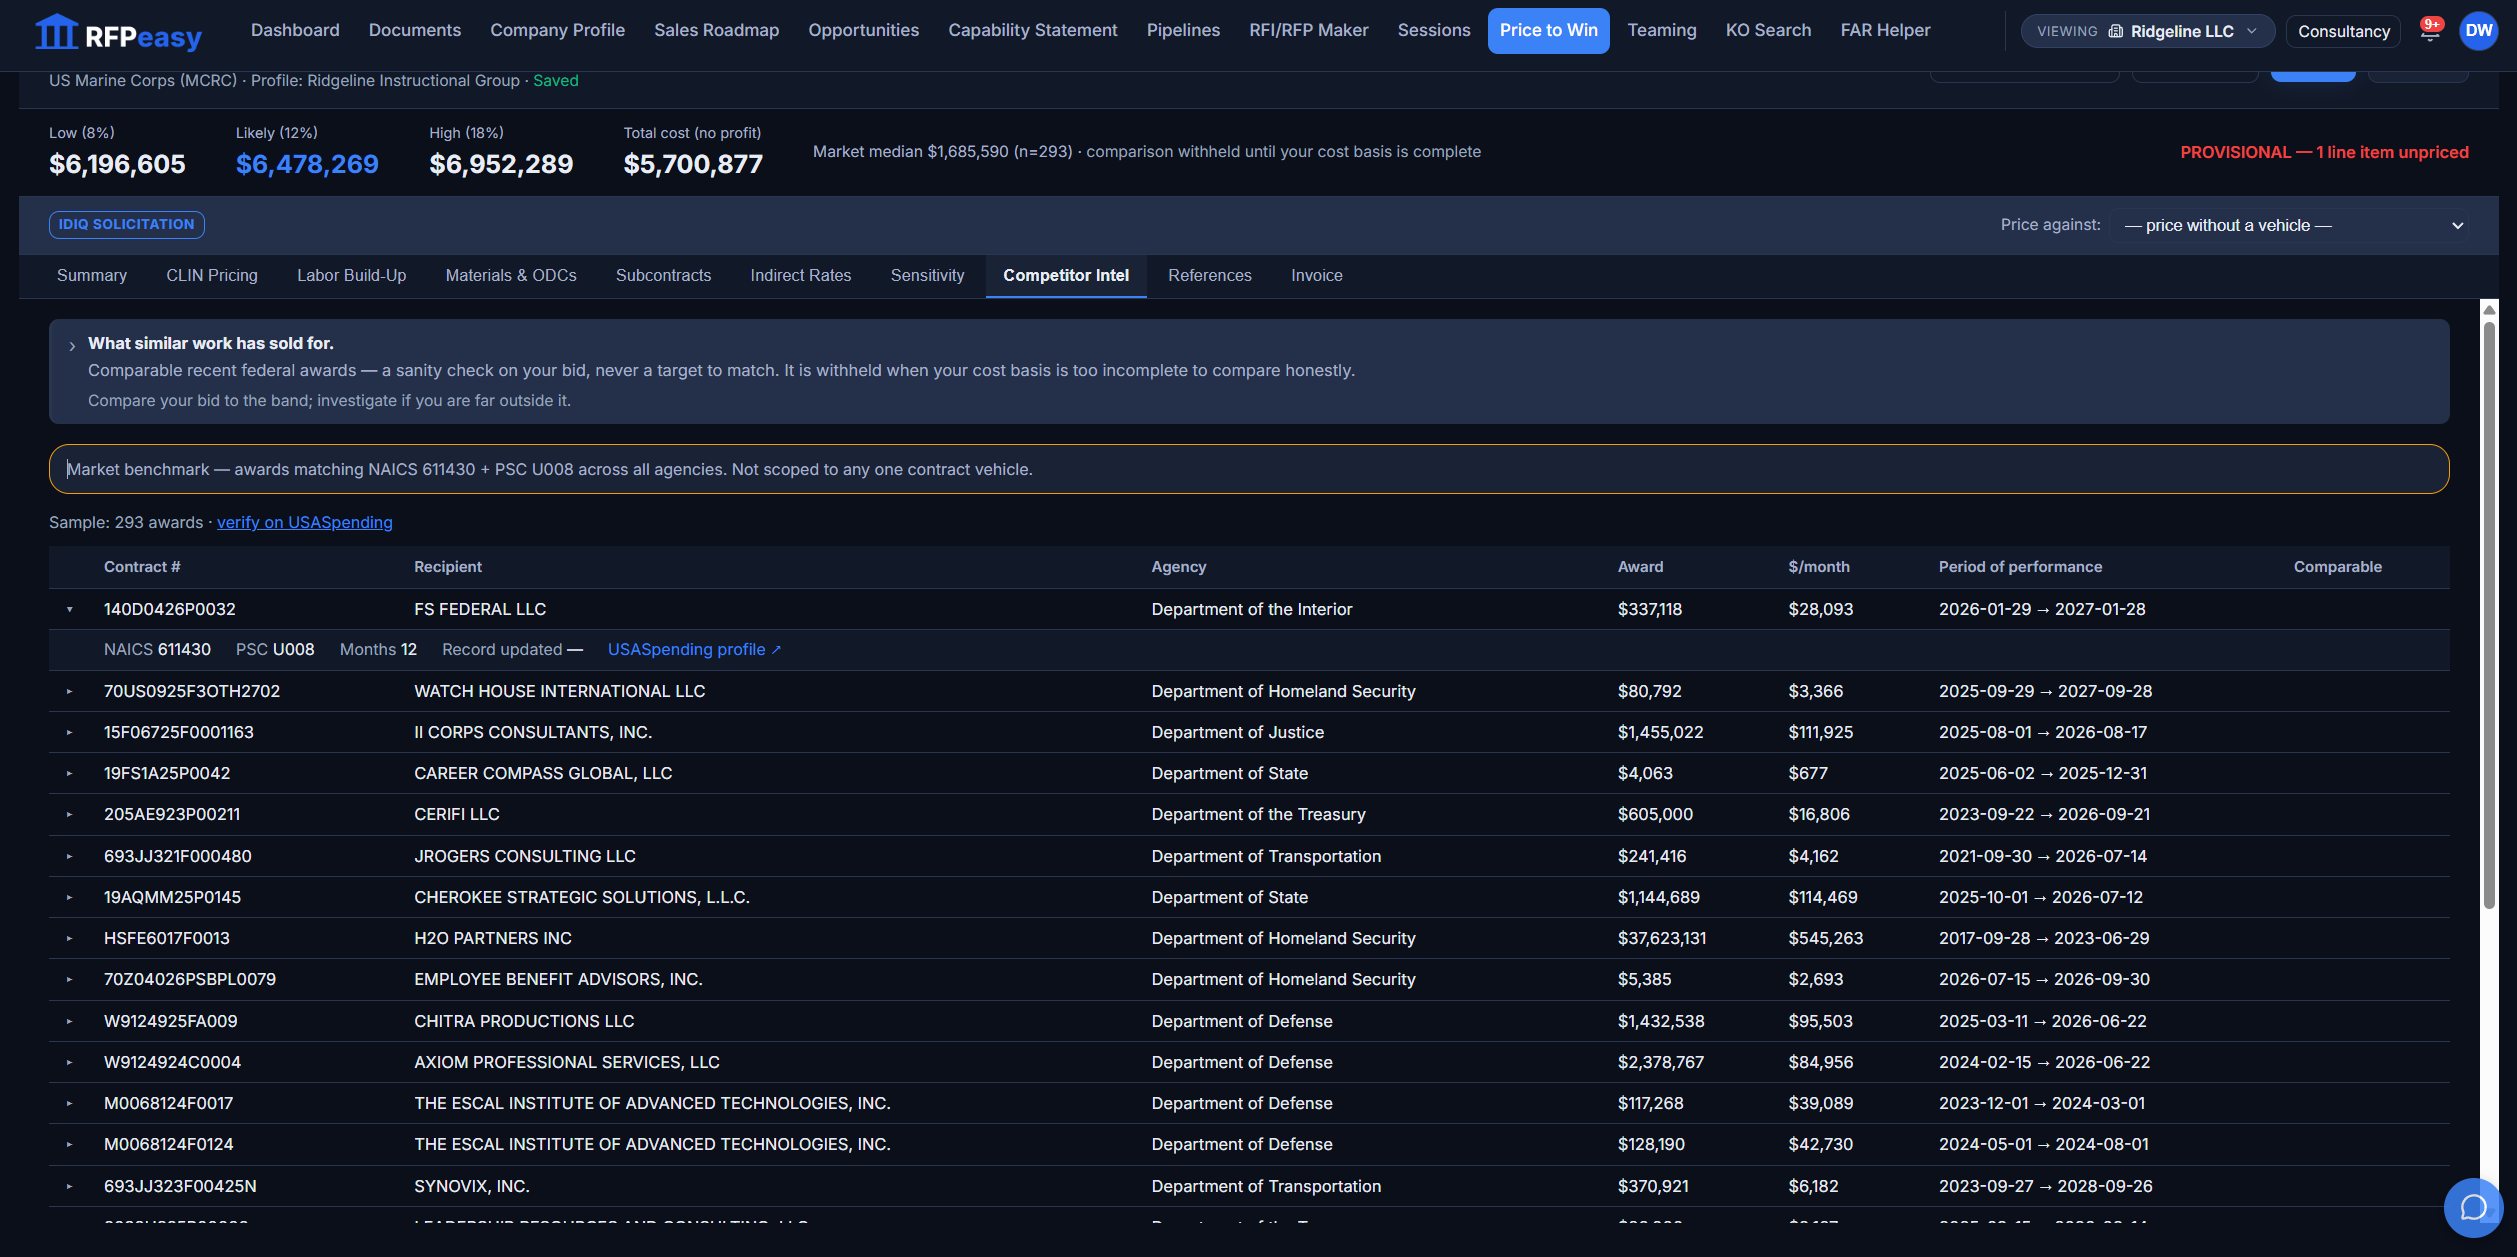Viewport: 2517px width, 1257px height.
Task: Expand the SYNOVIX, INC. row
Action: click(70, 1187)
